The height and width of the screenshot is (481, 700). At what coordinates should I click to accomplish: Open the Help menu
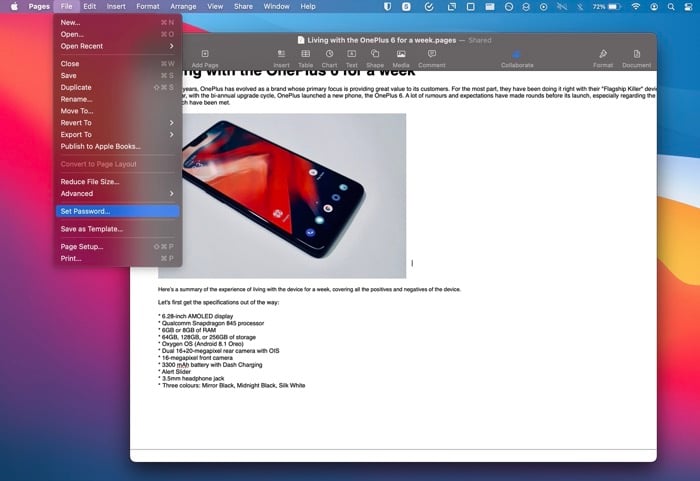(x=308, y=6)
